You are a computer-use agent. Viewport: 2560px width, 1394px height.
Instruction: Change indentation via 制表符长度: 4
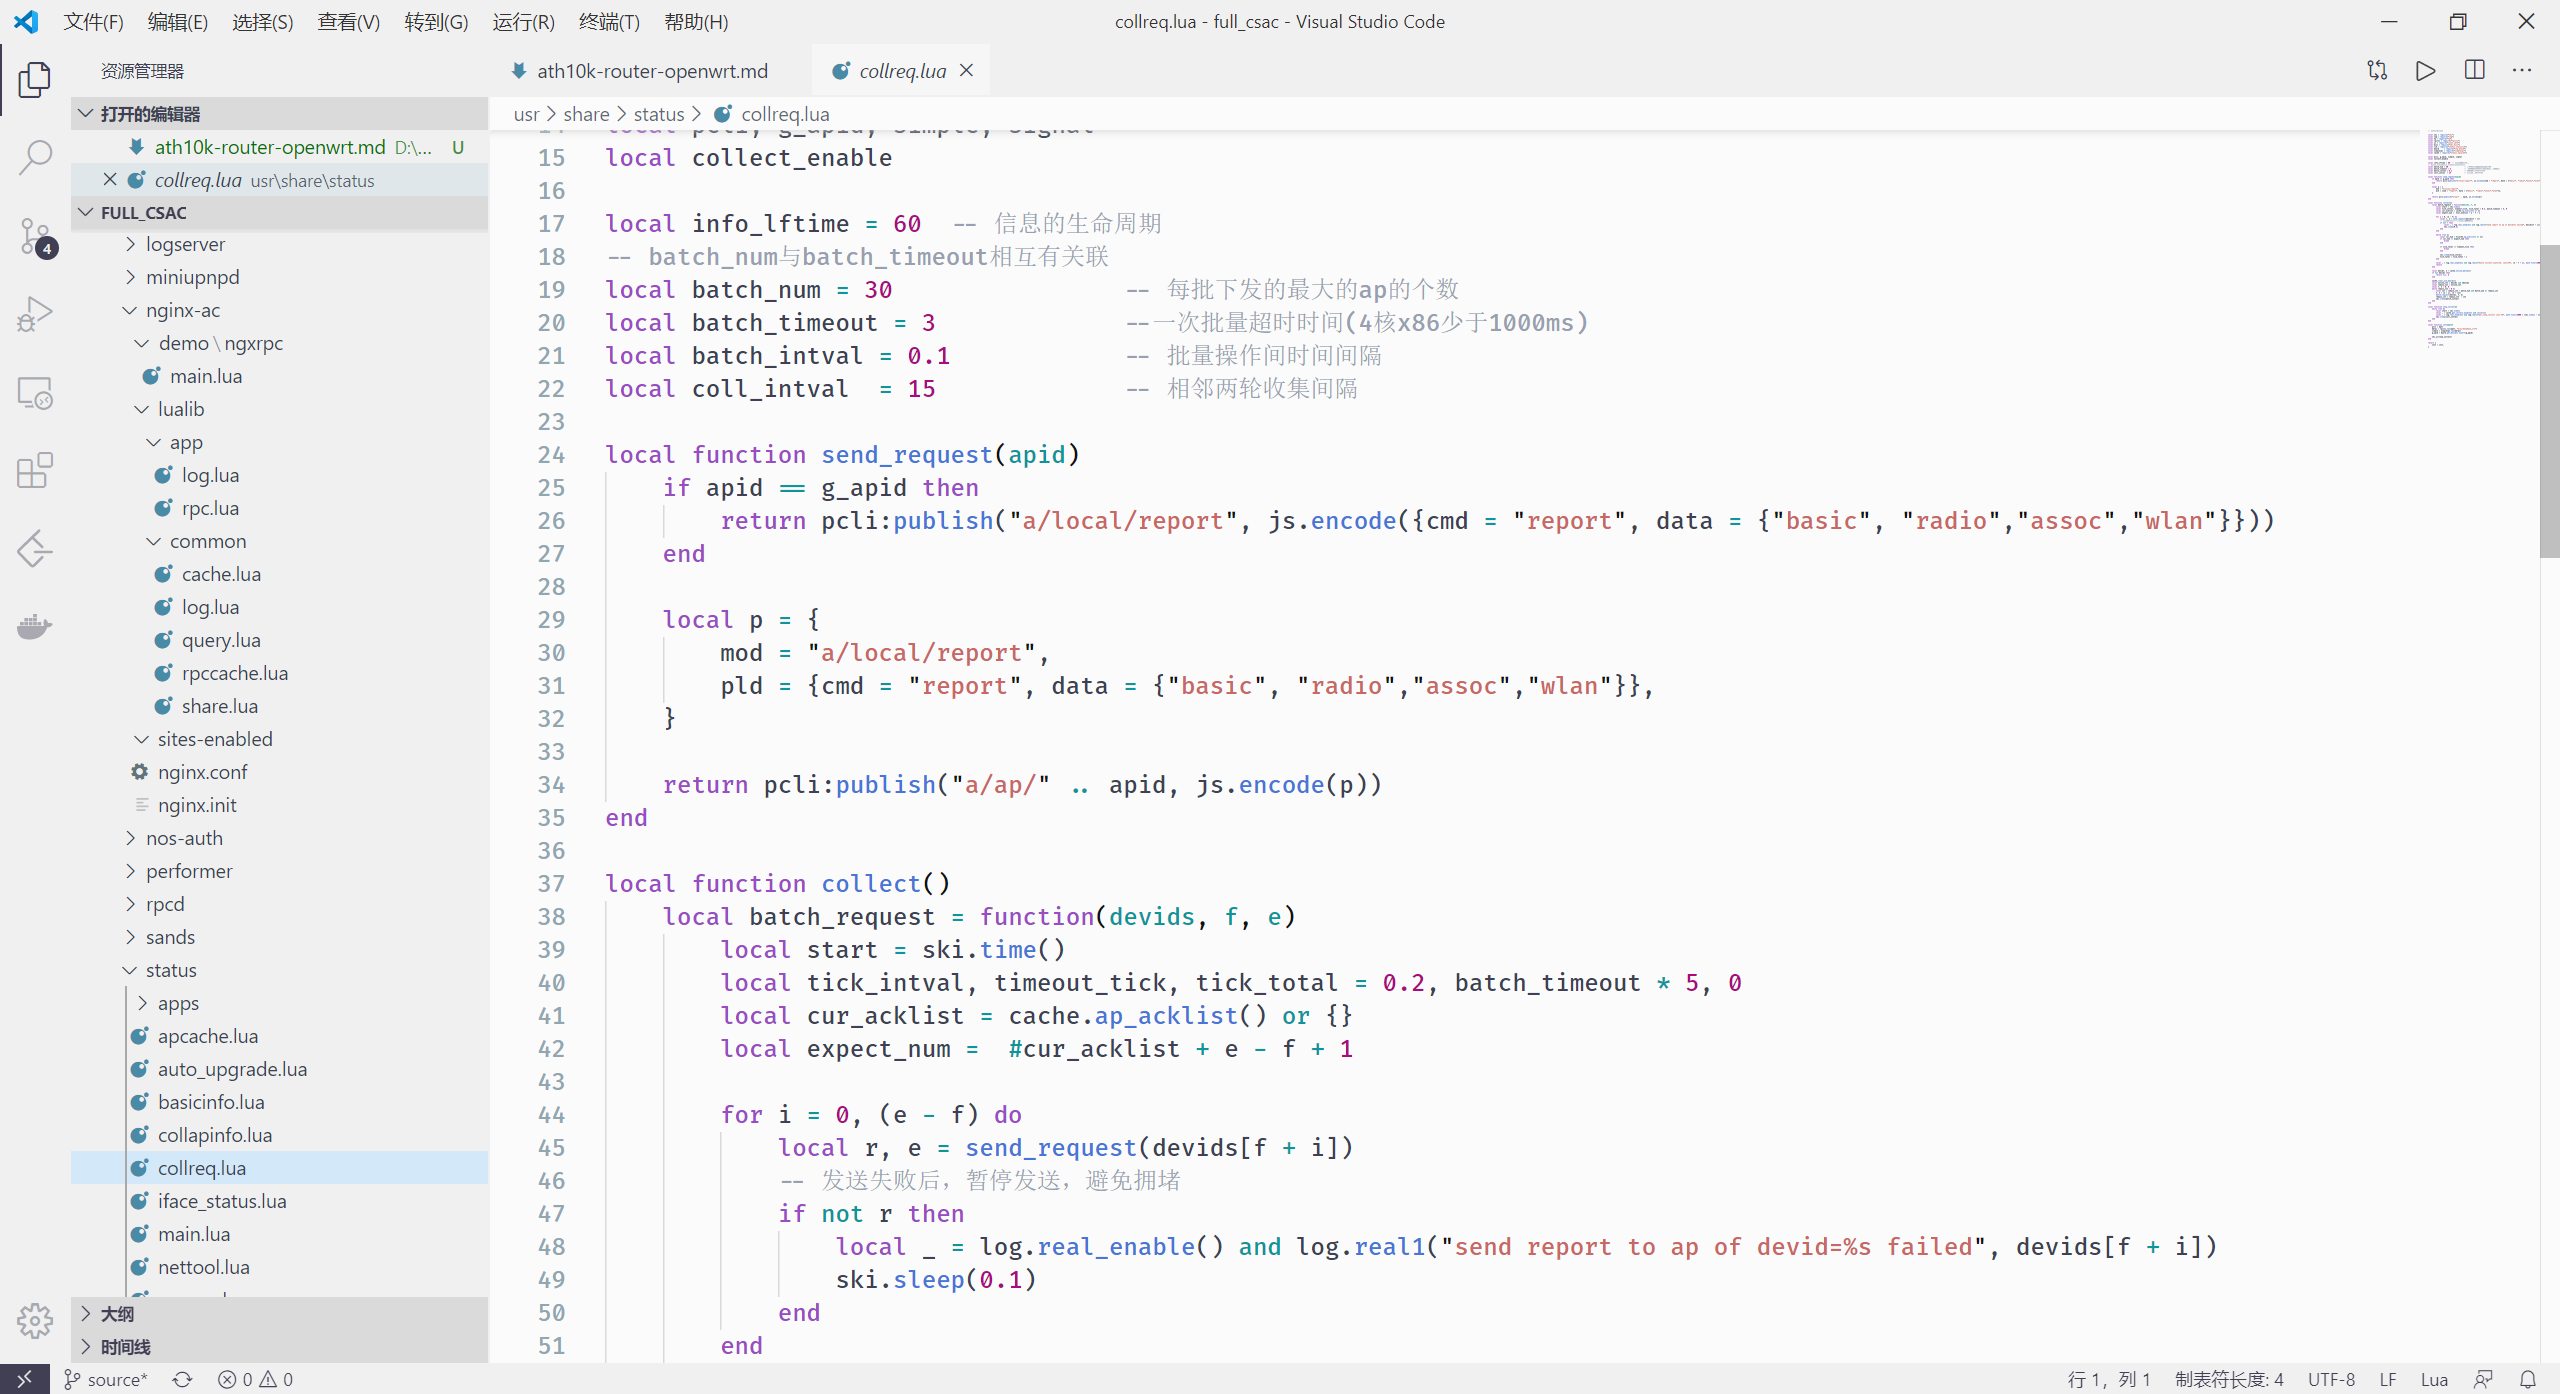[x=2229, y=1379]
